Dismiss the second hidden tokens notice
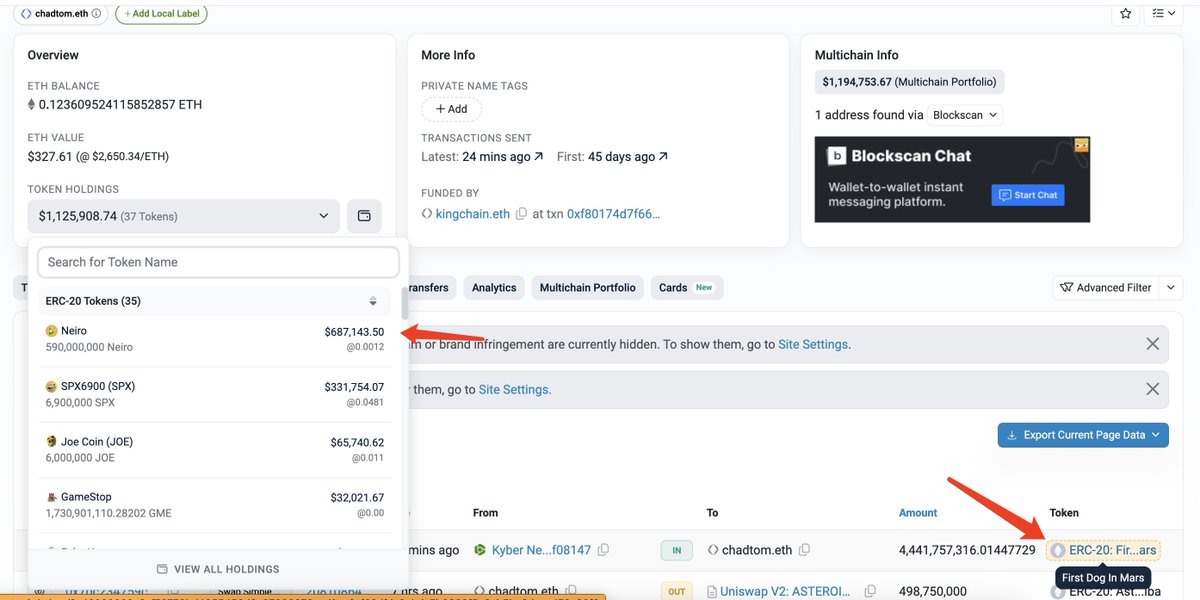 [1152, 389]
